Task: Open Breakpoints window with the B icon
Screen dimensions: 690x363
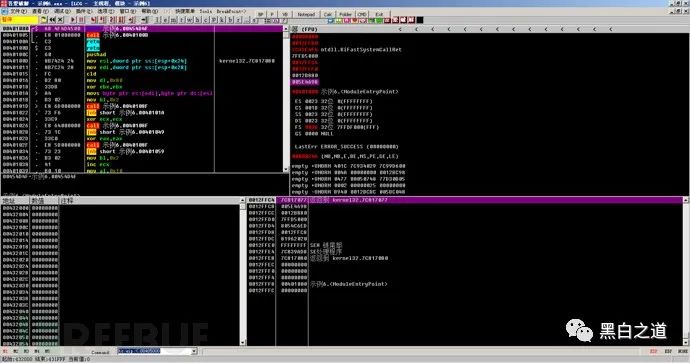Action: pyautogui.click(x=230, y=20)
